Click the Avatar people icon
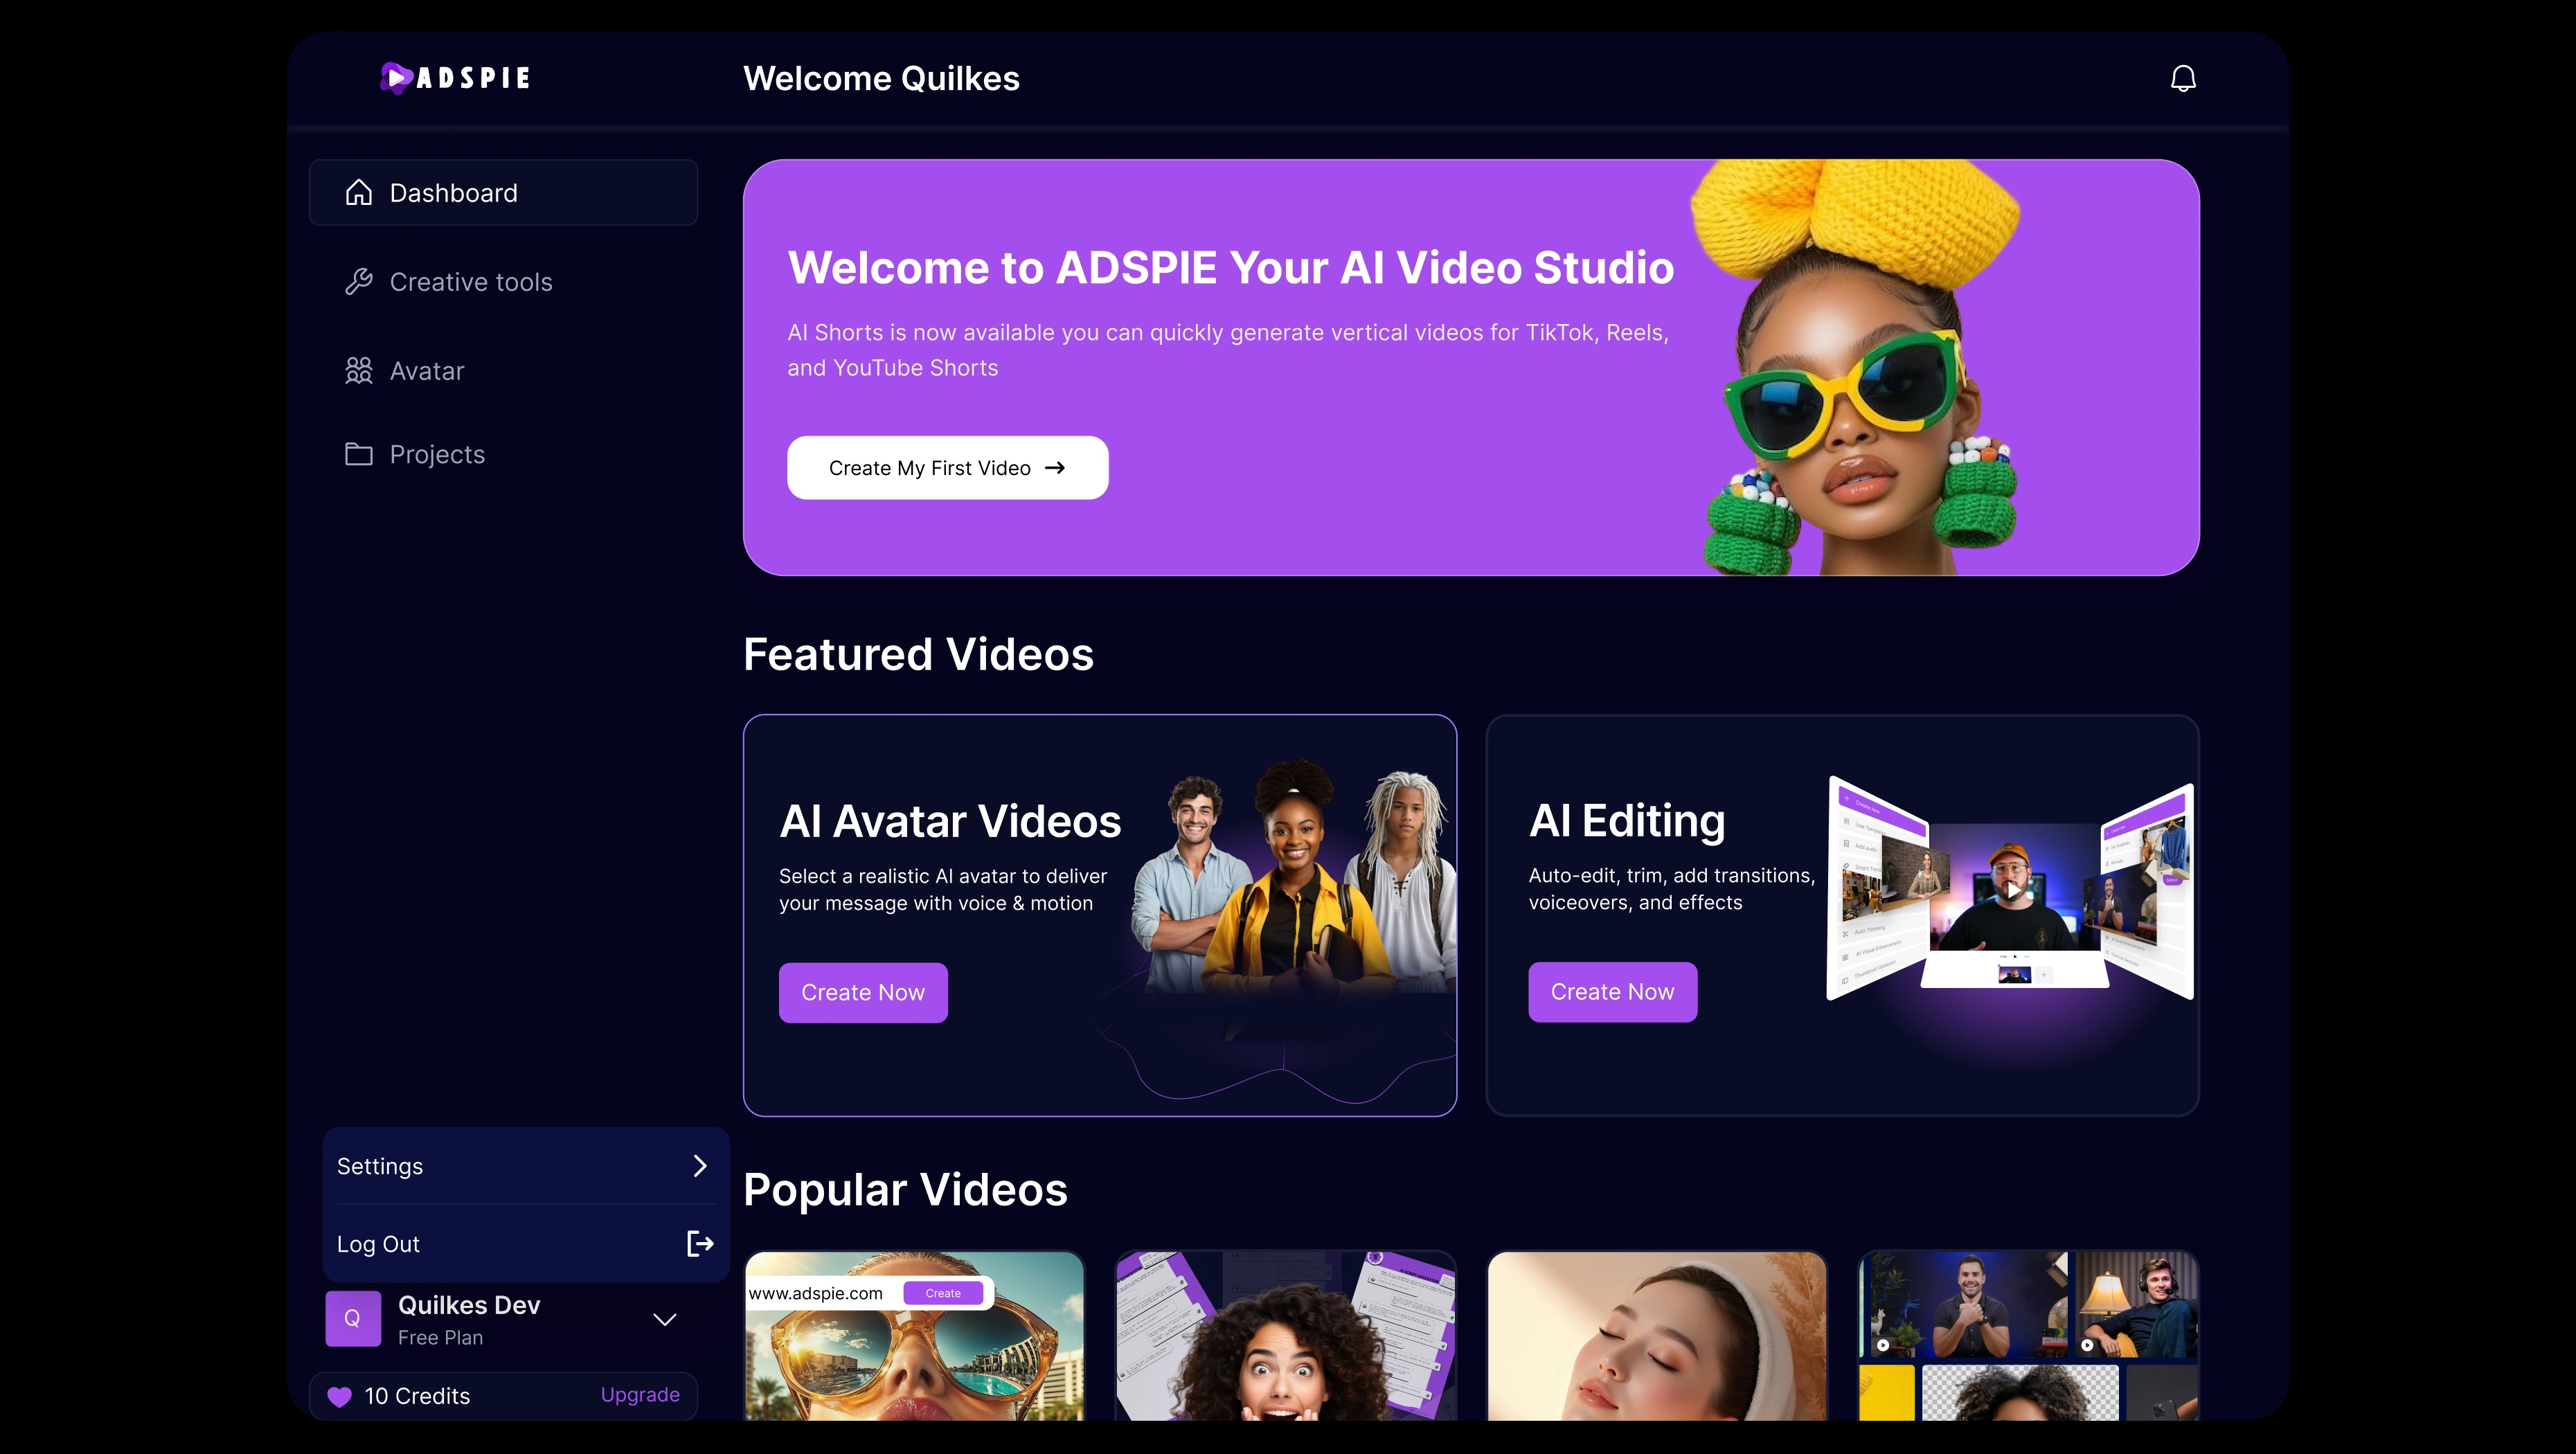This screenshot has width=2576, height=1454. click(x=359, y=371)
